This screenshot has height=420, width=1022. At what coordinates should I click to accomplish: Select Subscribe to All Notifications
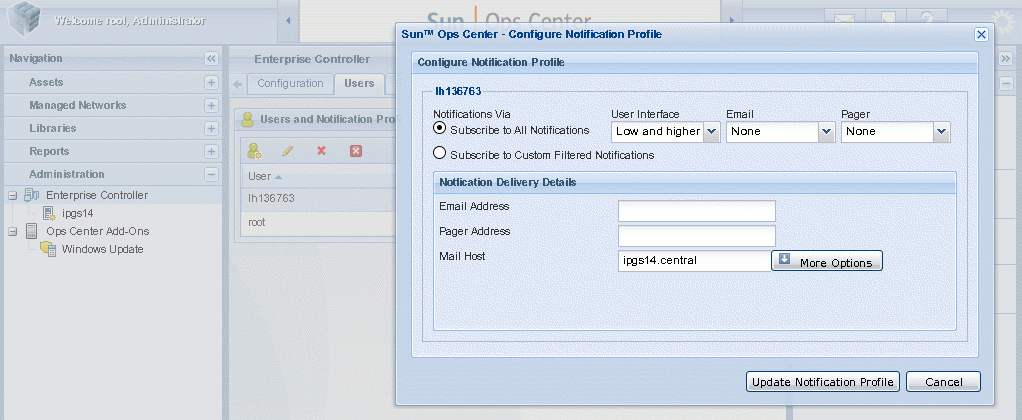pyautogui.click(x=440, y=128)
